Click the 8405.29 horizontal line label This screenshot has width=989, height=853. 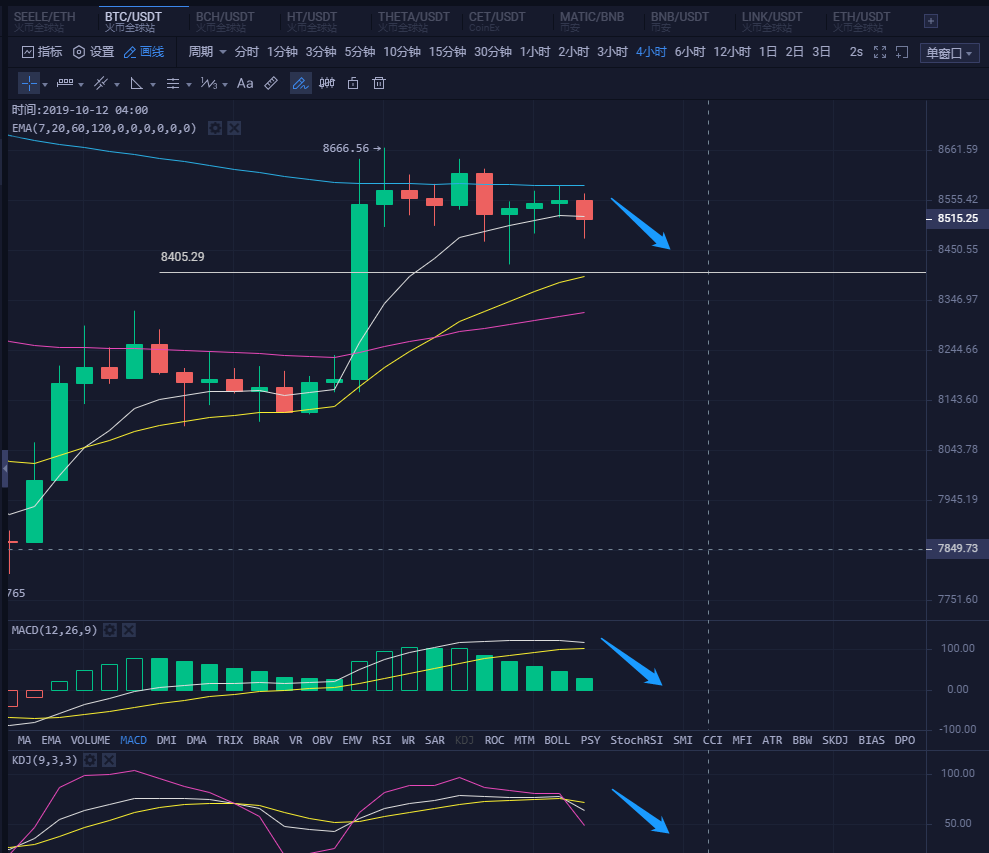point(182,257)
